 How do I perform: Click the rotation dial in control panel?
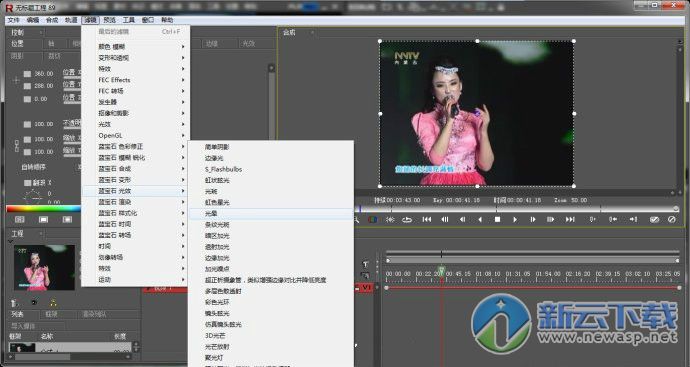click(32, 196)
